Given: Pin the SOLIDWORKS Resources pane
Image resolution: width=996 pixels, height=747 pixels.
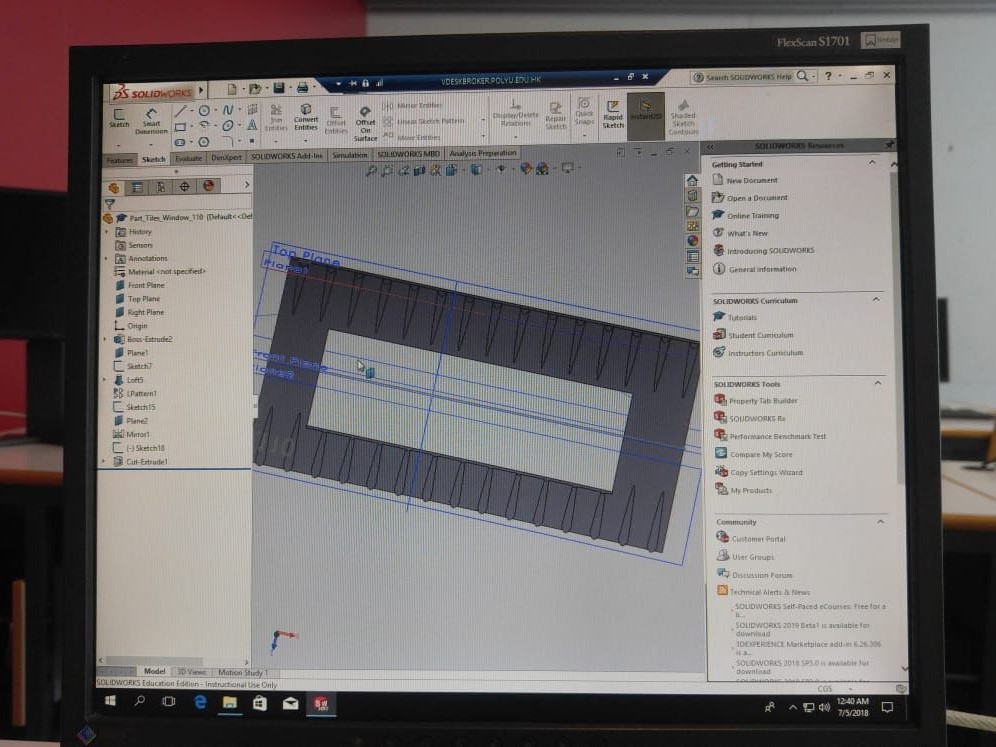Looking at the screenshot, I should [x=889, y=145].
